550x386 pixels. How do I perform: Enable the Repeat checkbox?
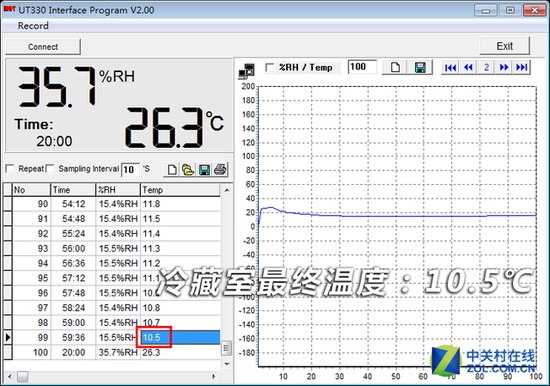click(x=10, y=169)
